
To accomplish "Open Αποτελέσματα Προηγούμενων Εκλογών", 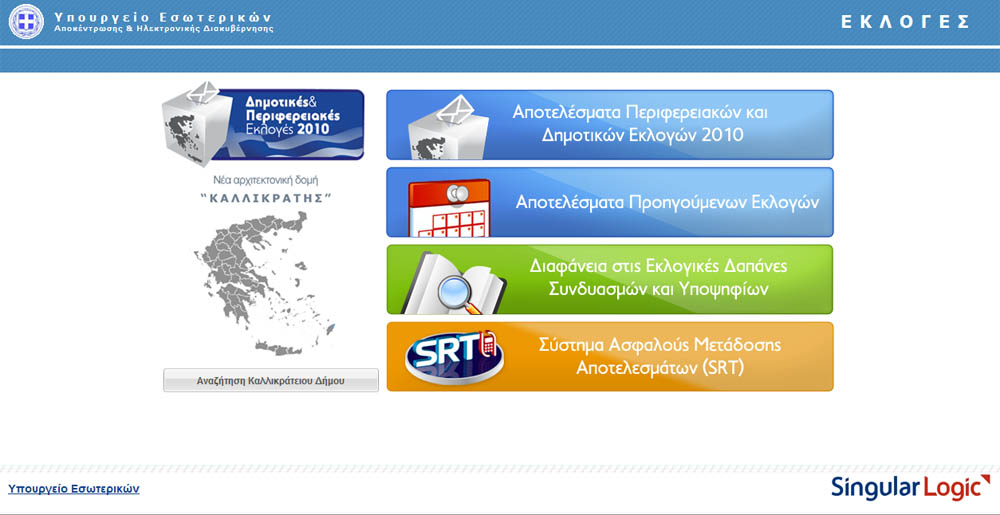I will (610, 202).
